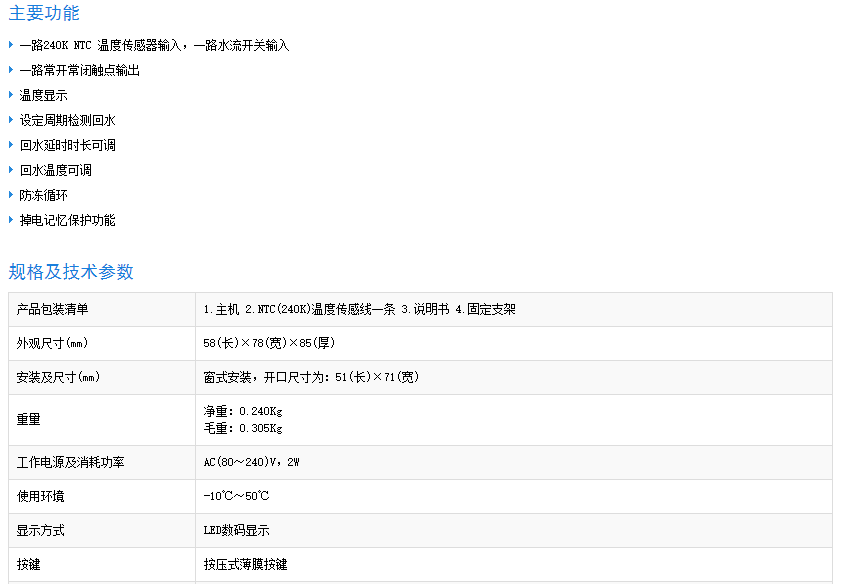Click the 掉电记忆保护功能 list item
This screenshot has height=584, width=844.
tap(67, 221)
